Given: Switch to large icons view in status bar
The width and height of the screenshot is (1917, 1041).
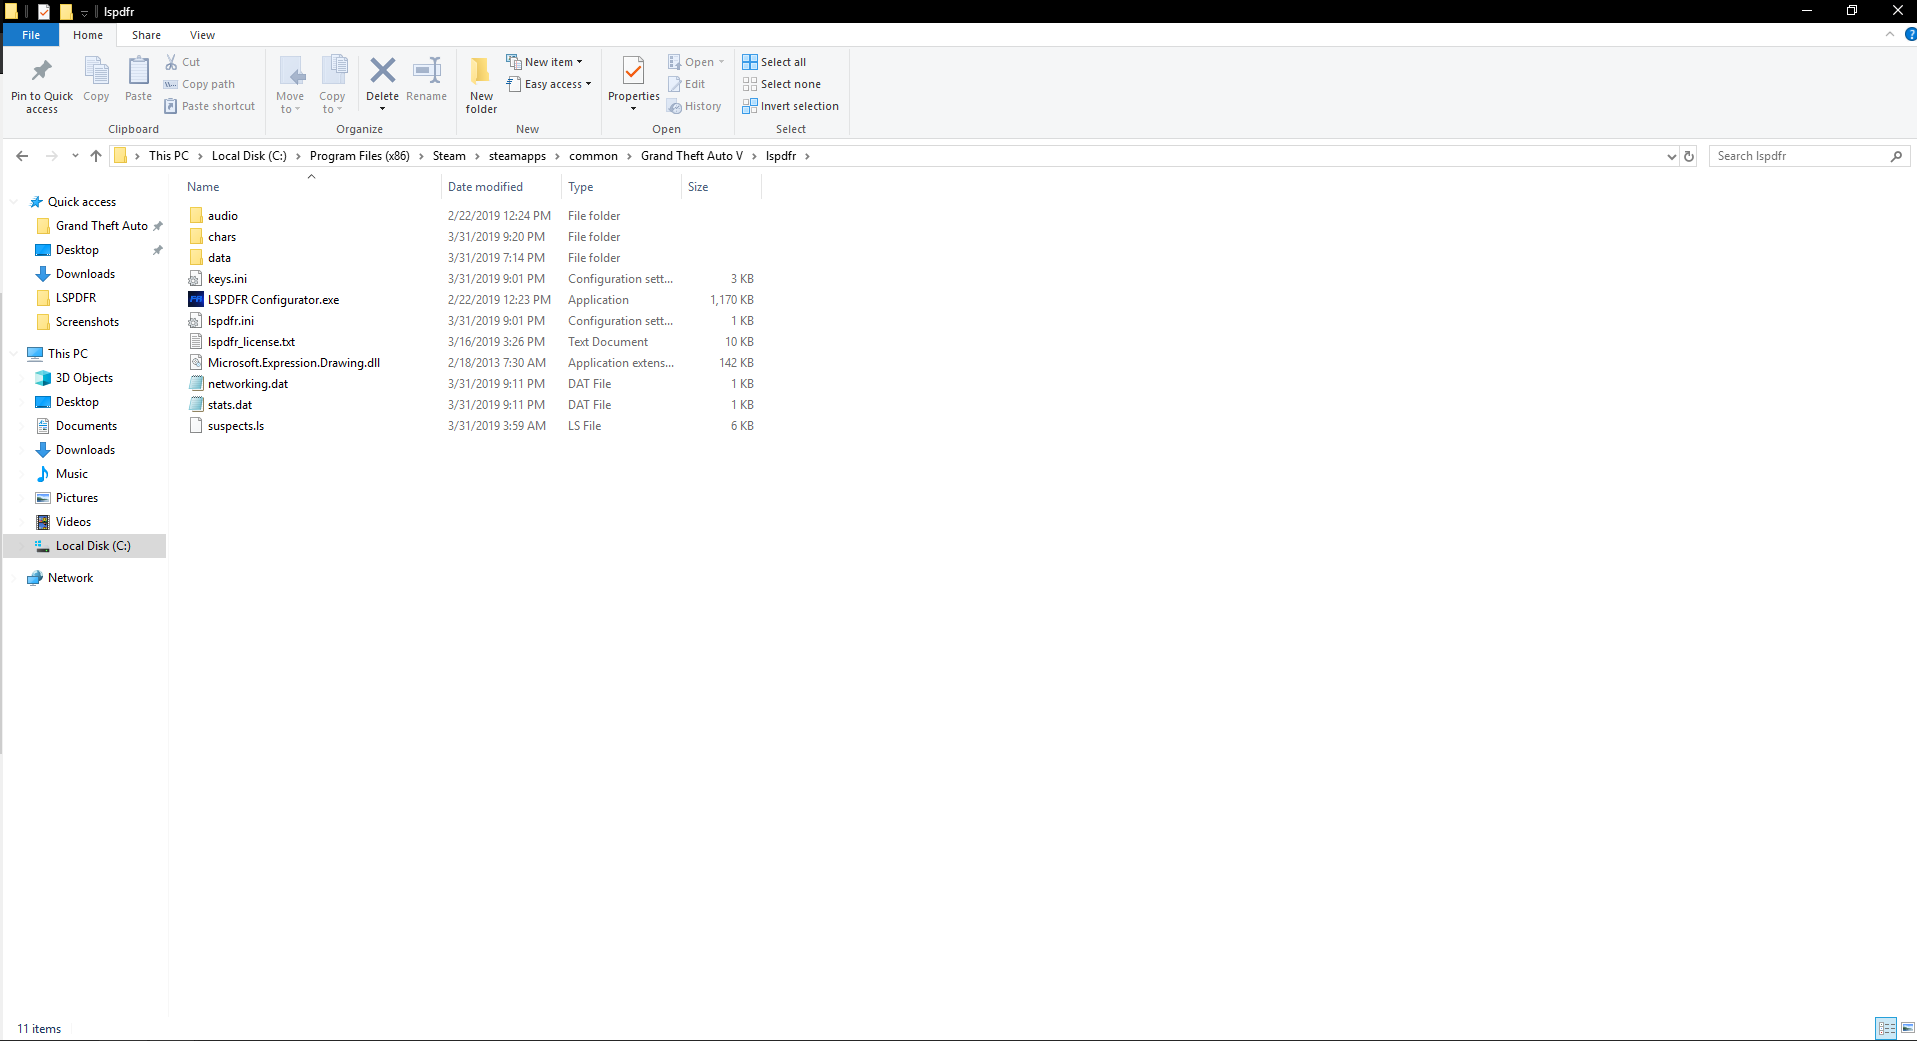Looking at the screenshot, I should click(x=1907, y=1028).
